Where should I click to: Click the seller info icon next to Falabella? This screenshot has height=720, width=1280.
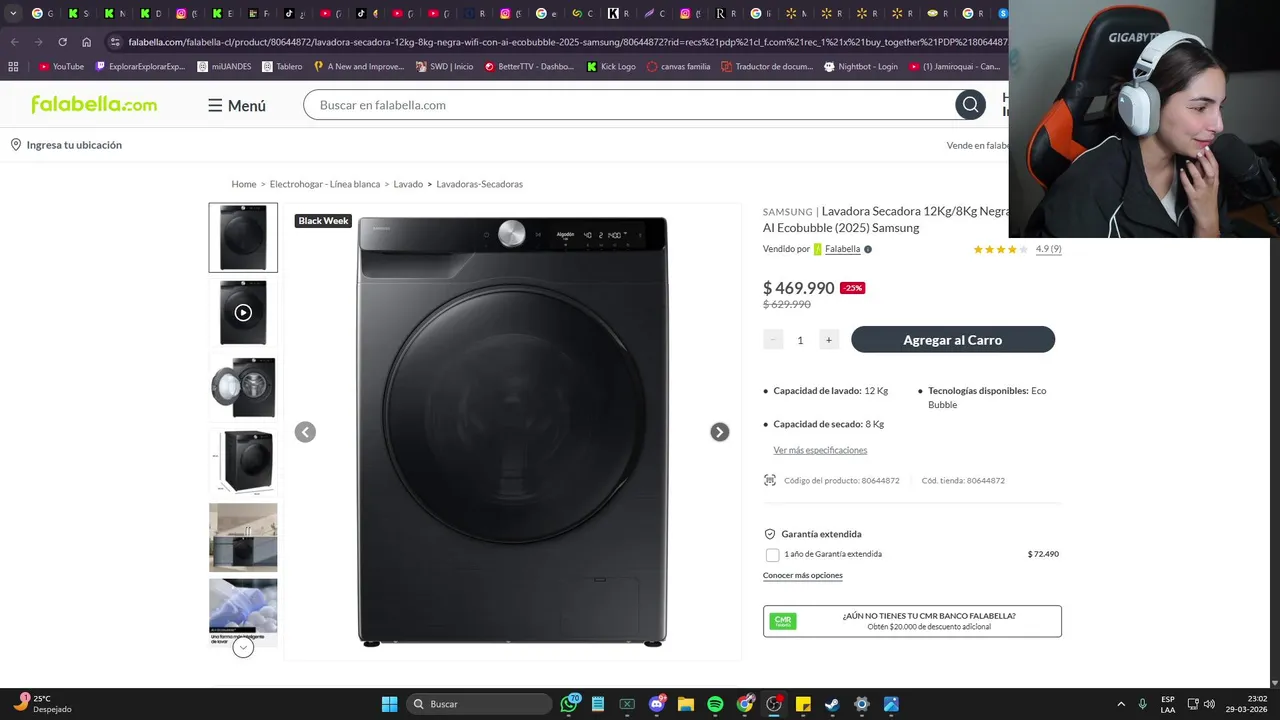click(x=868, y=249)
